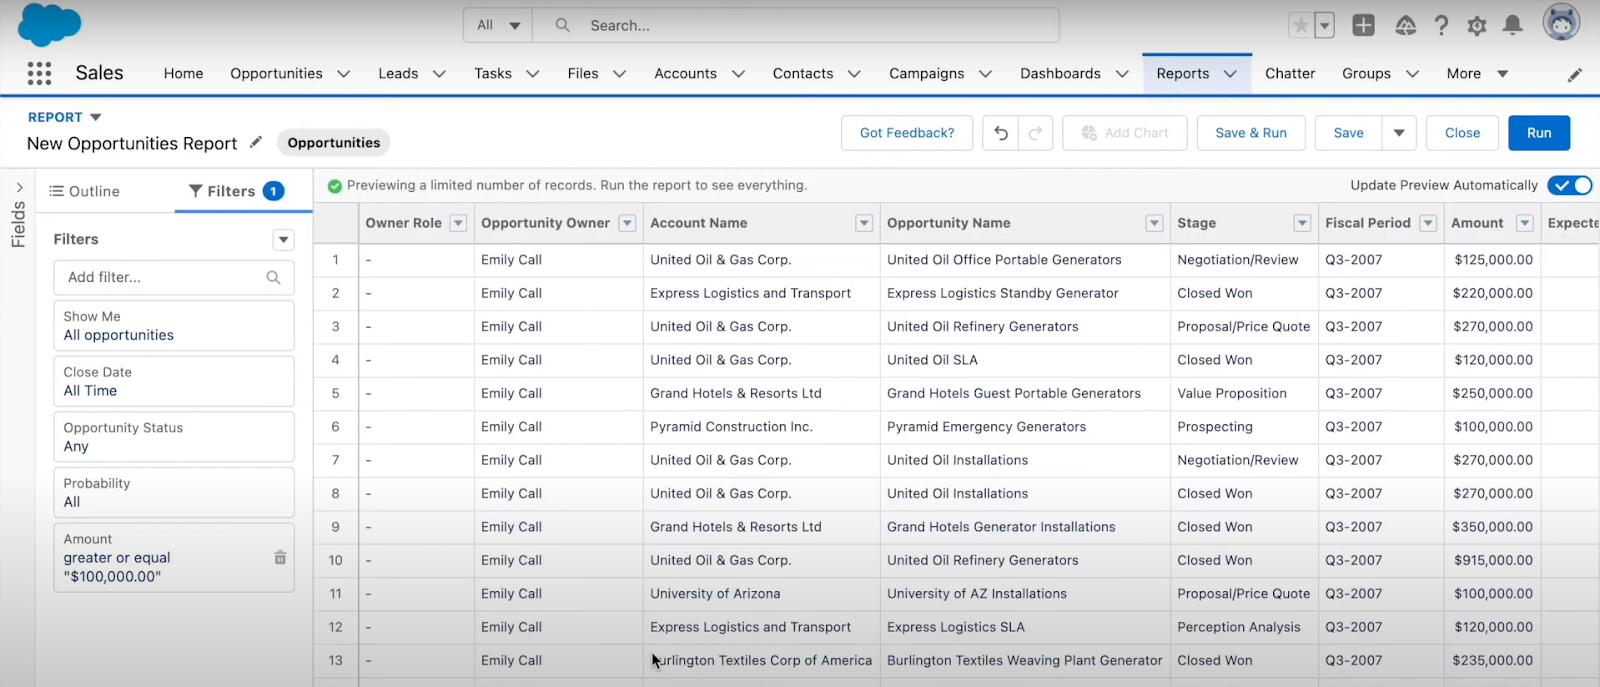Click the $915,000.00 amount cell
This screenshot has height=687, width=1600.
pyautogui.click(x=1493, y=560)
